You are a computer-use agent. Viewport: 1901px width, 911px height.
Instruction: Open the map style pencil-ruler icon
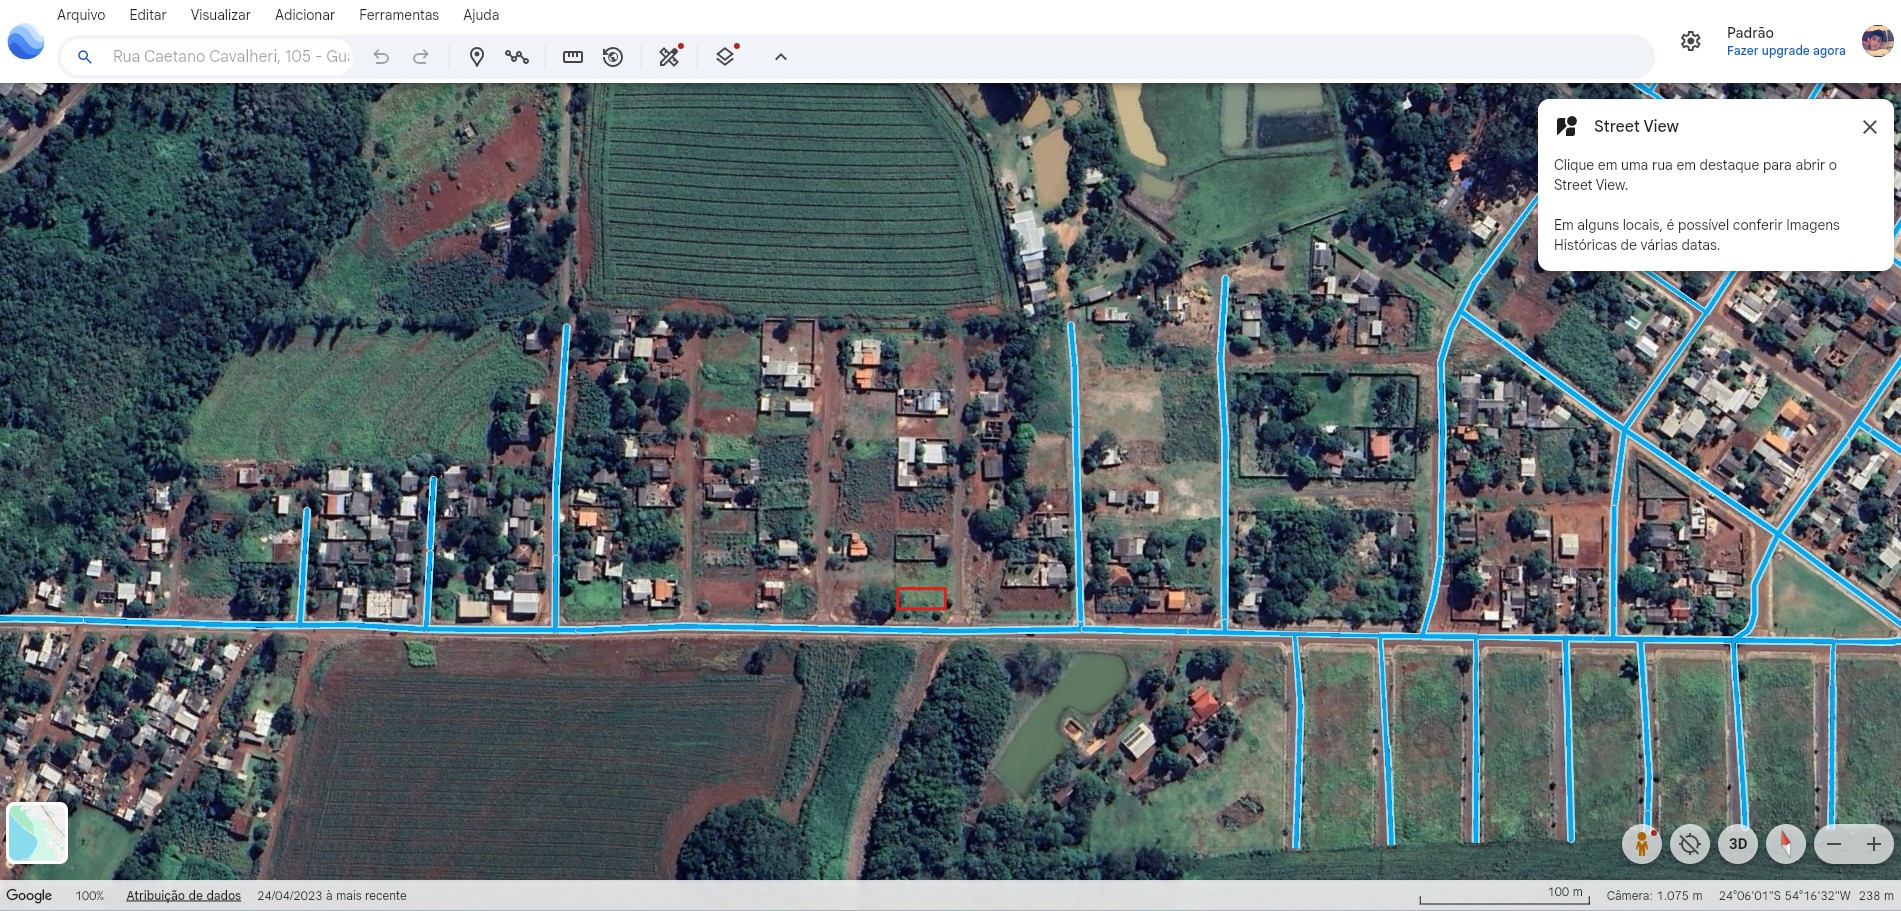coord(669,57)
